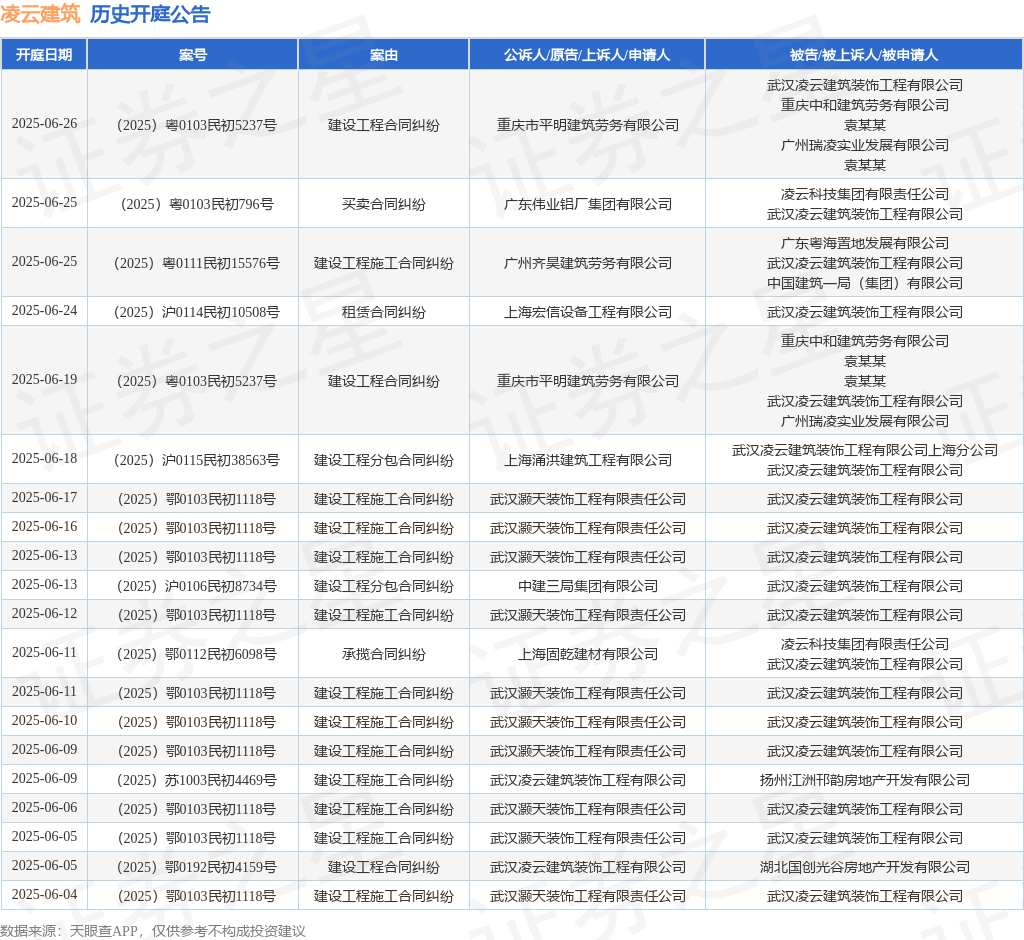Click defendant 湖北国创光谷房地产开发有限公司
The width and height of the screenshot is (1024, 940).
[x=865, y=867]
